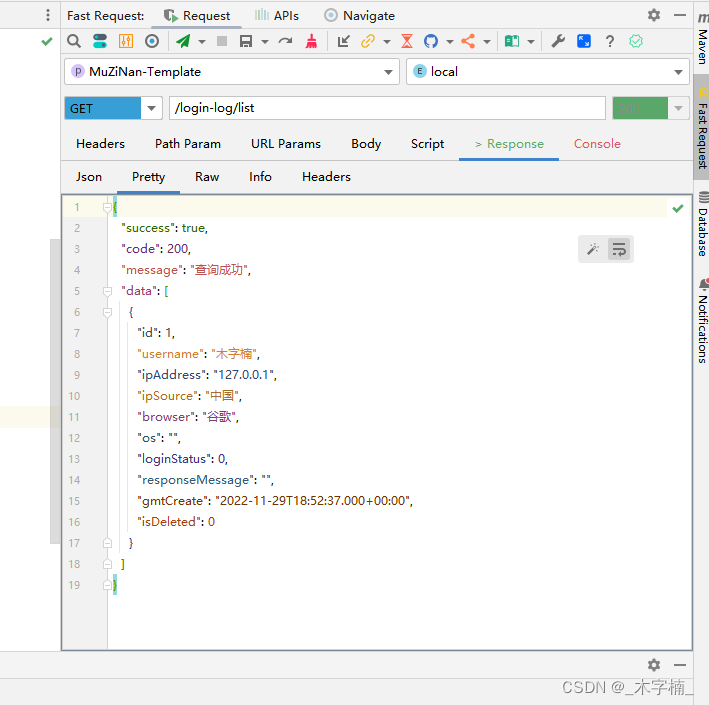Click the green 200 status box

640,108
